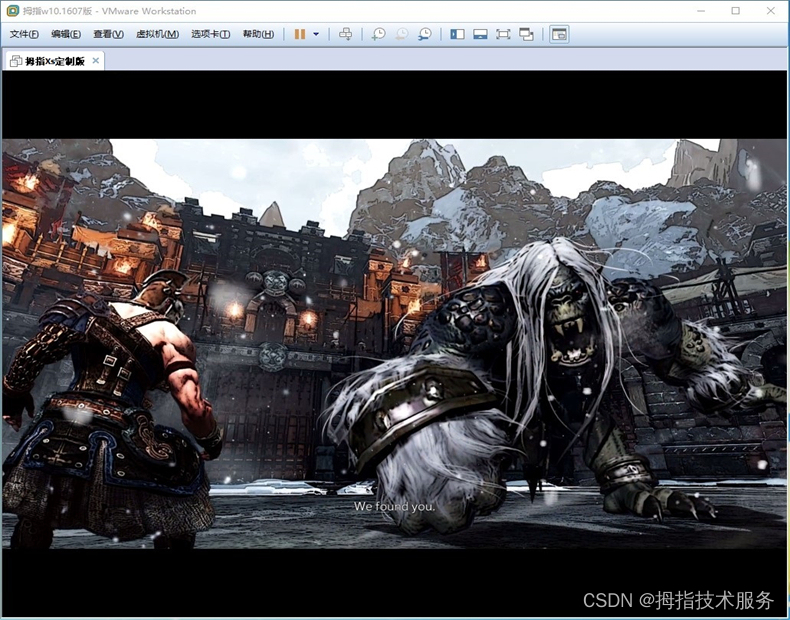Enter full screen mode icon

click(x=503, y=34)
